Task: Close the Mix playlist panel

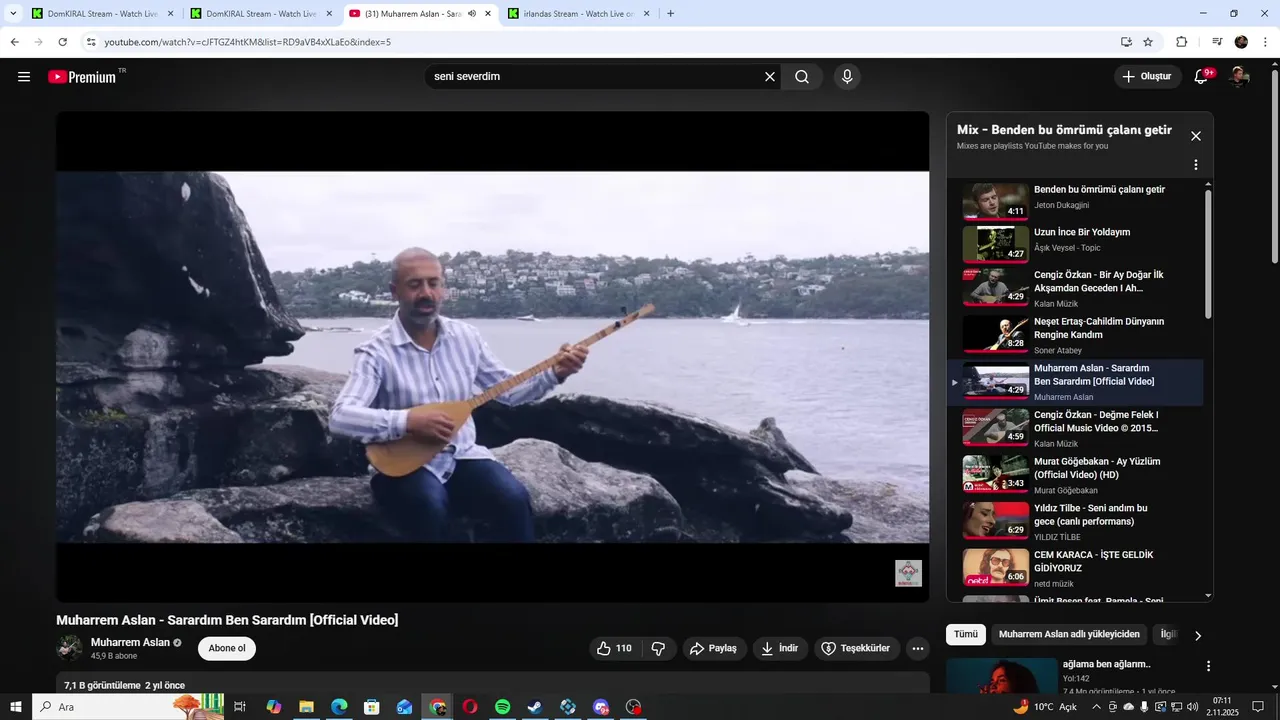Action: [1195, 136]
